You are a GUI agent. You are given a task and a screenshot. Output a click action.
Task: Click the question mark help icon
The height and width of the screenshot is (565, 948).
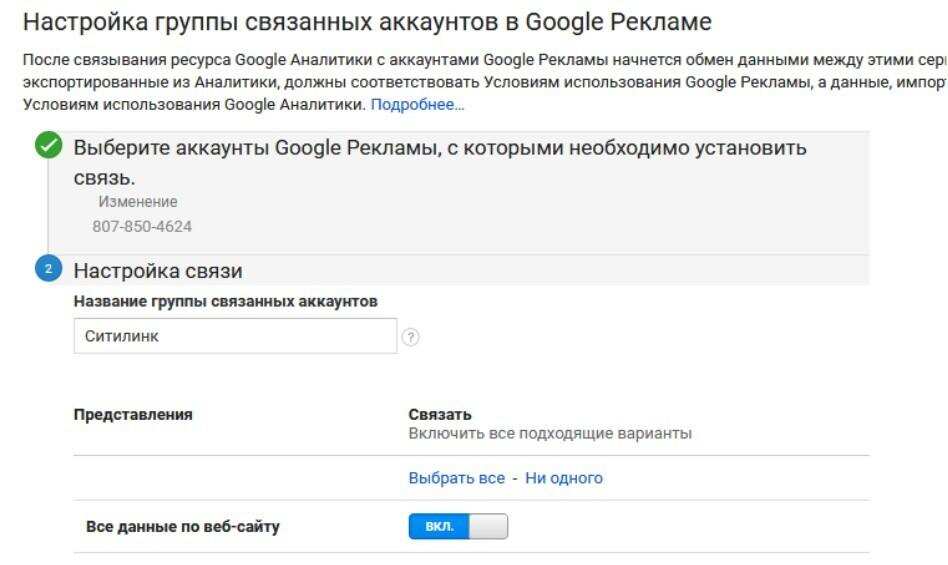point(410,337)
